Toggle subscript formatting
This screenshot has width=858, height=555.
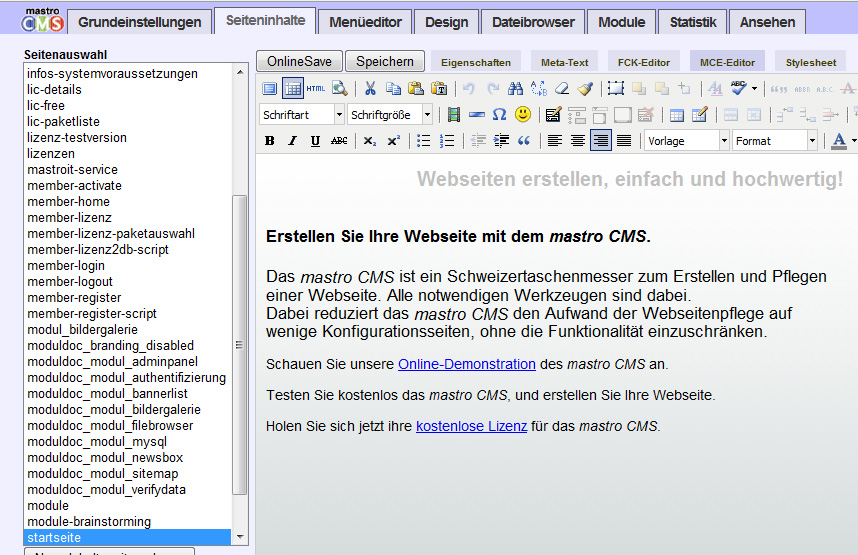tap(370, 141)
